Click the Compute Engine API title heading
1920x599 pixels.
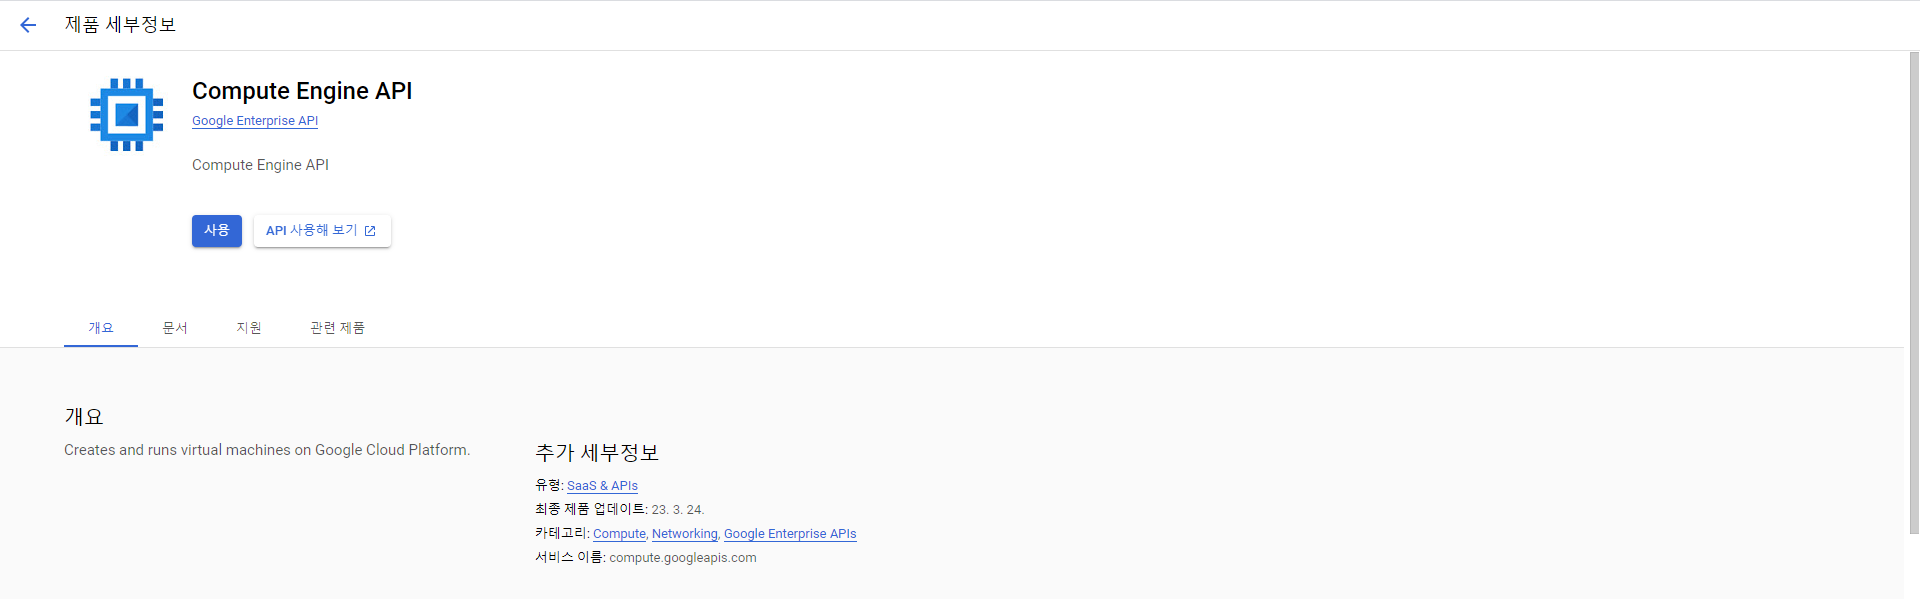(302, 91)
